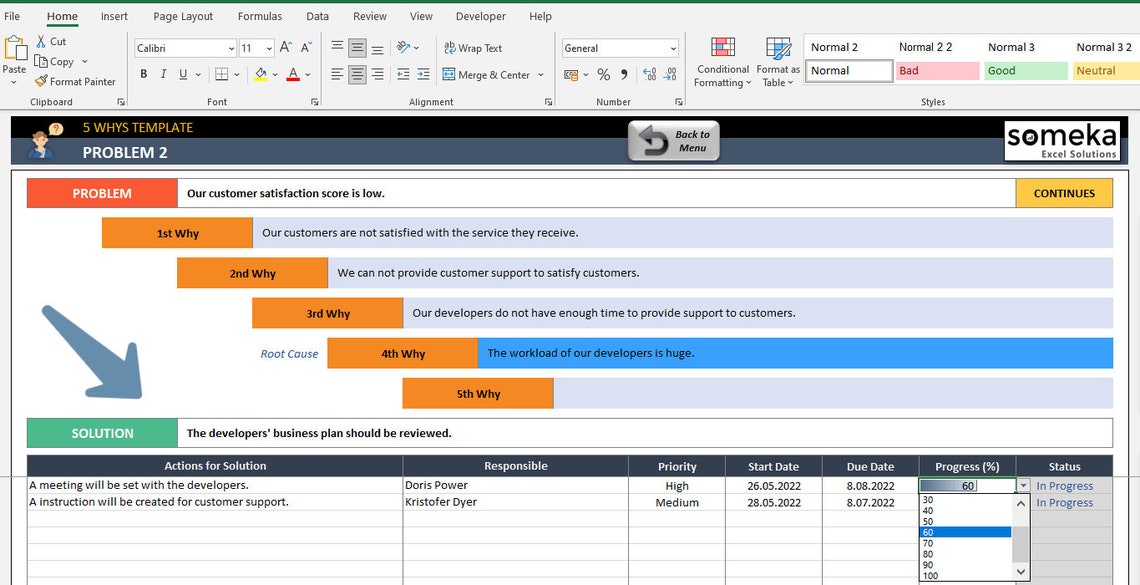Viewport: 1140px width, 585px height.
Task: Click the Comma Style icon
Action: pyautogui.click(x=622, y=74)
